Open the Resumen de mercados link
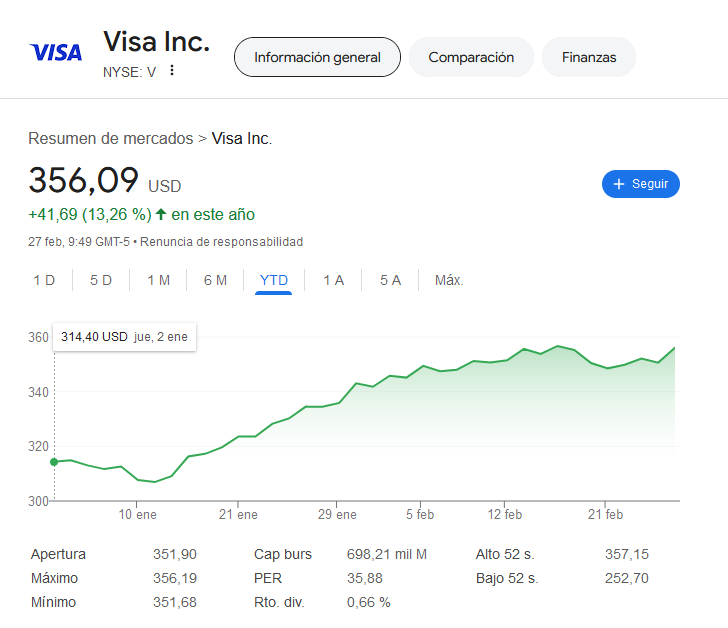This screenshot has height=628, width=728. (110, 138)
